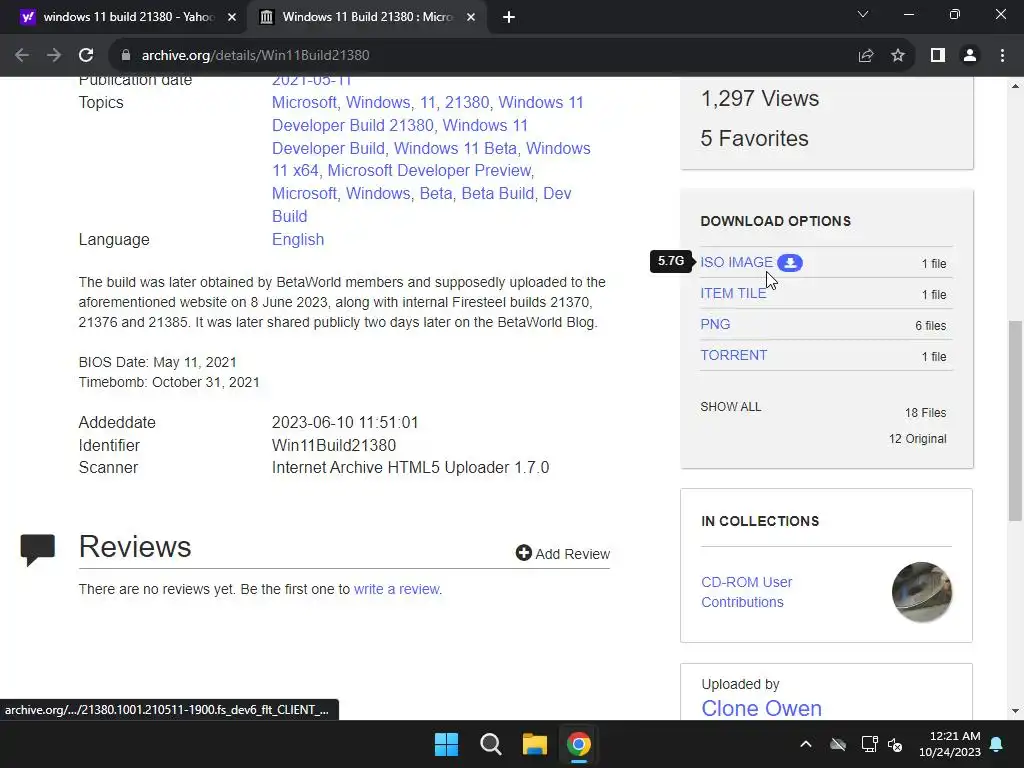
Task: Open the publication date 2021-05-11 link
Action: [312, 80]
